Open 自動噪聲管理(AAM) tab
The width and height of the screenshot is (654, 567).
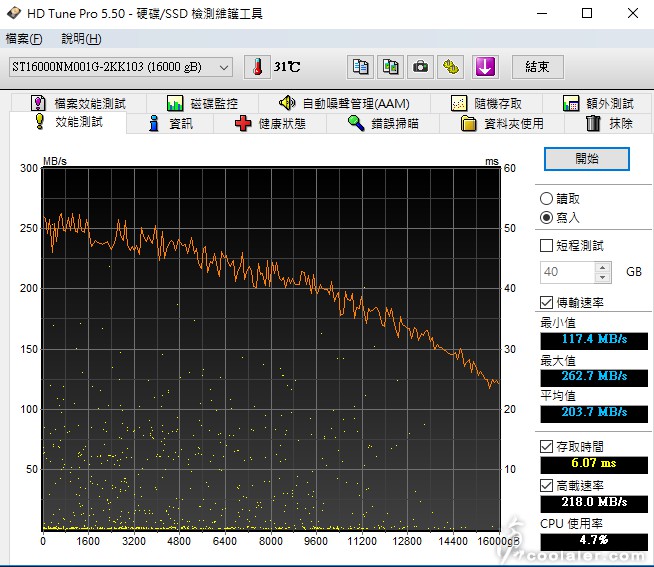click(x=344, y=103)
